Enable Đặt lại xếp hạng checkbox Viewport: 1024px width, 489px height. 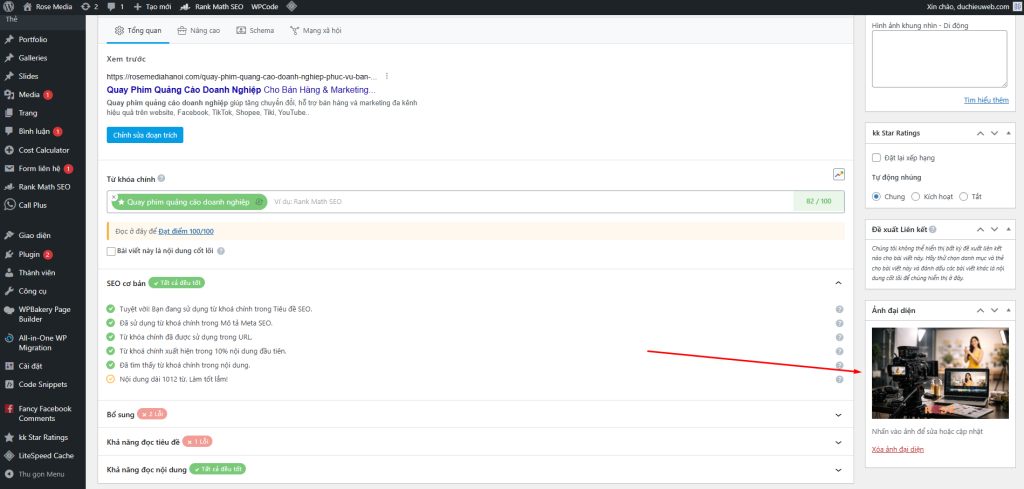click(x=877, y=158)
